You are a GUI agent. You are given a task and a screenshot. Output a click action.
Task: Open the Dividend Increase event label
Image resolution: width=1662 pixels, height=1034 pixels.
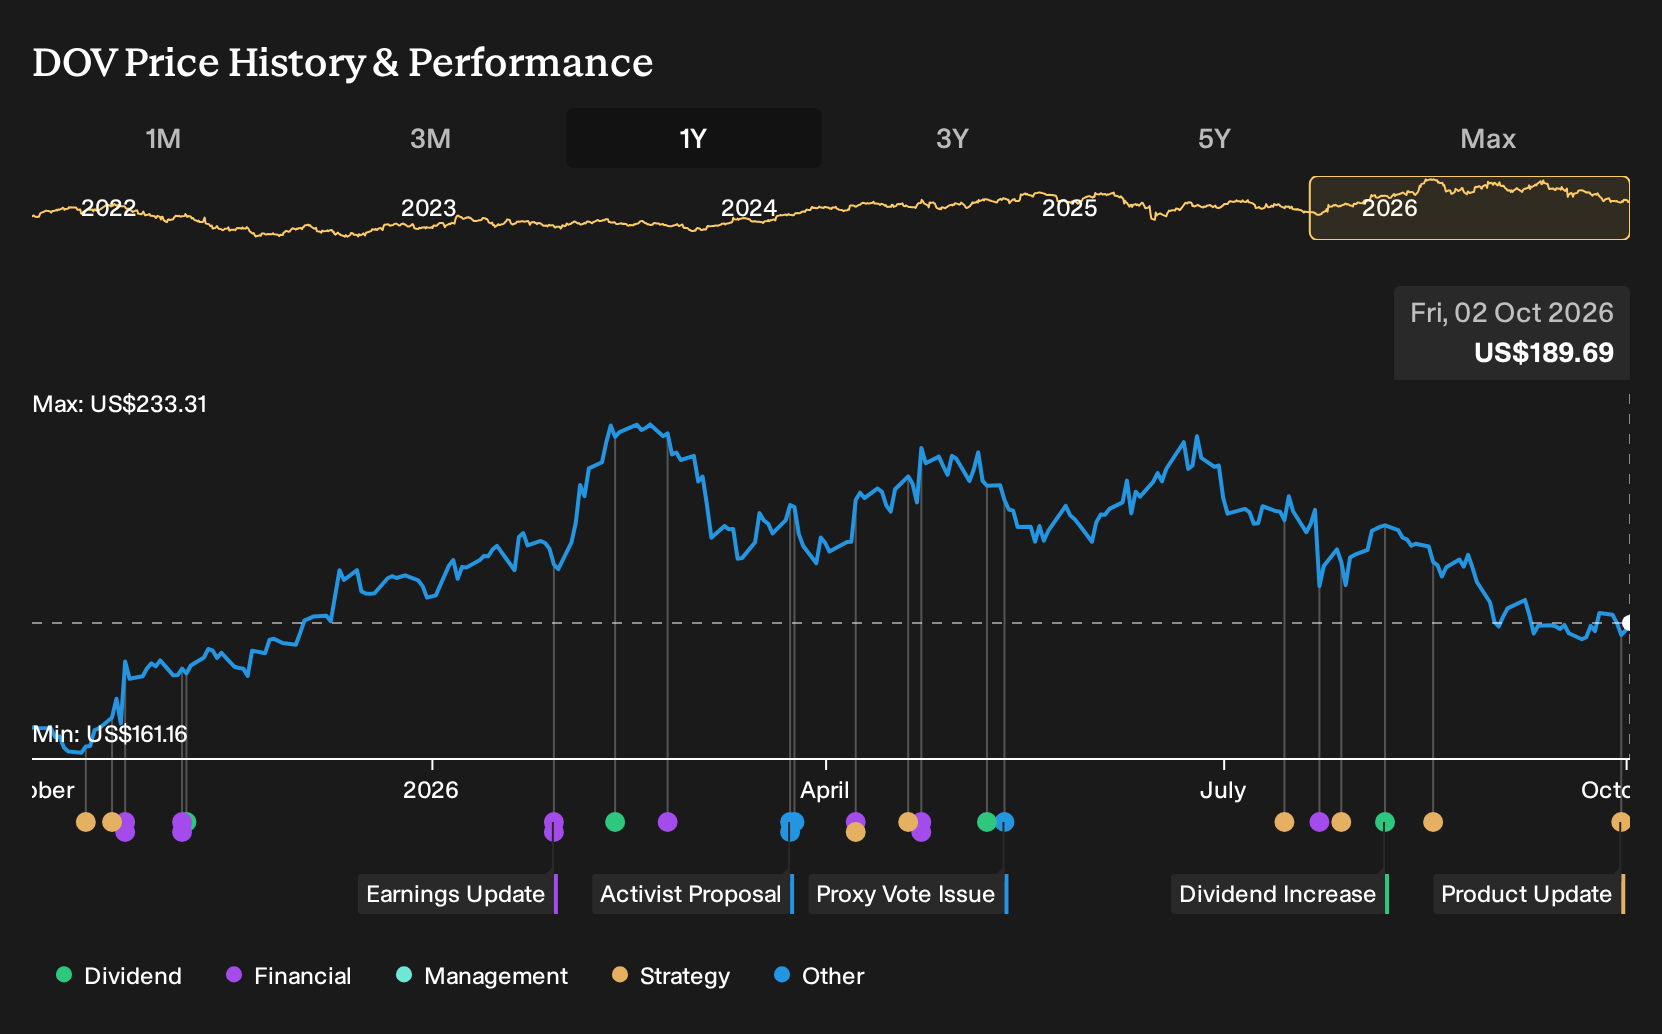point(1279,894)
